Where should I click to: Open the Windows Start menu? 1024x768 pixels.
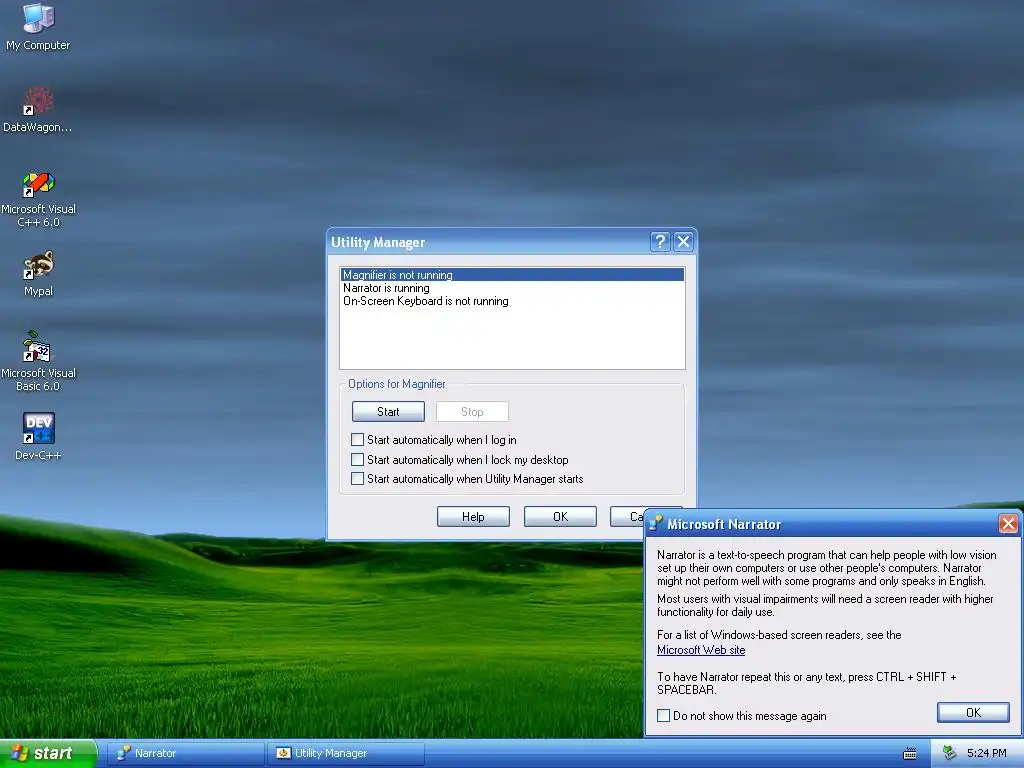(x=48, y=753)
